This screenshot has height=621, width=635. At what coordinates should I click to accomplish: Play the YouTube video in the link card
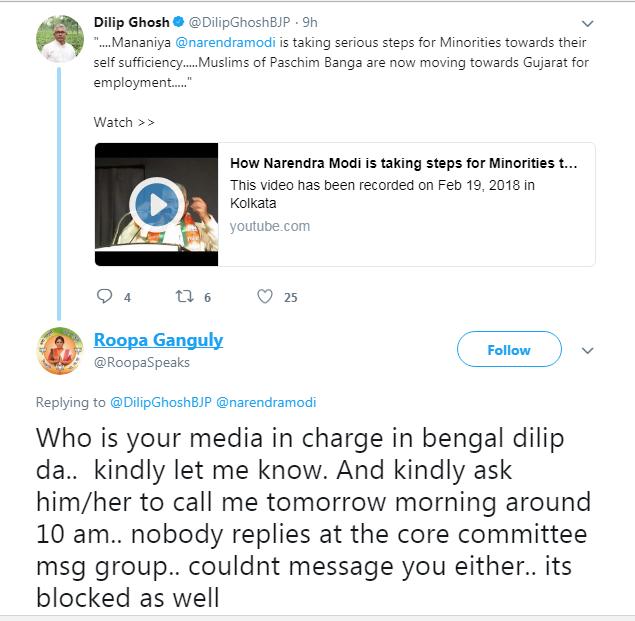(x=157, y=205)
